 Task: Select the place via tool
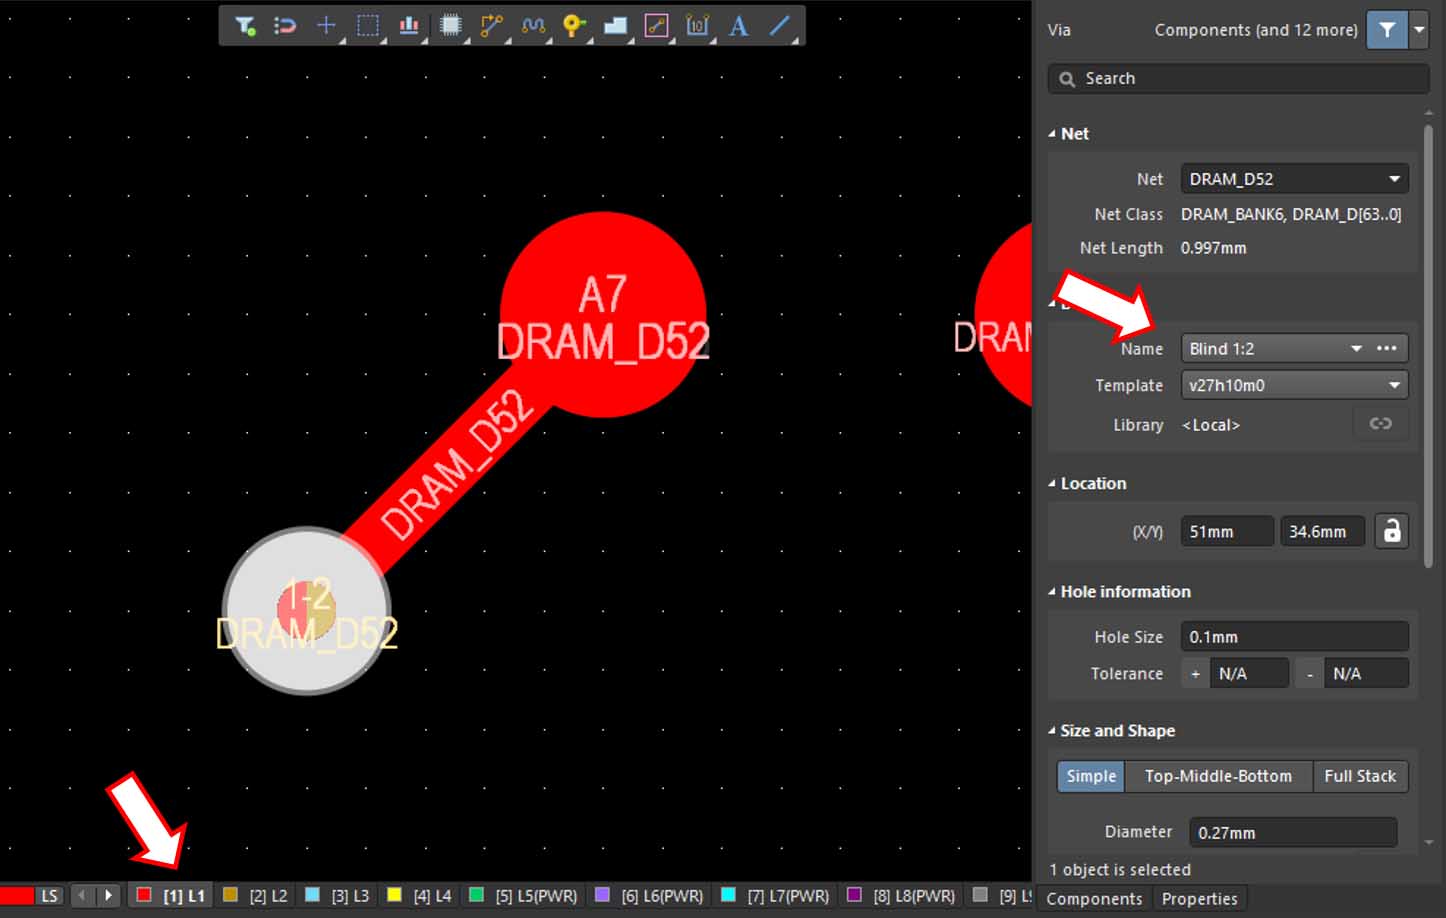coord(574,26)
